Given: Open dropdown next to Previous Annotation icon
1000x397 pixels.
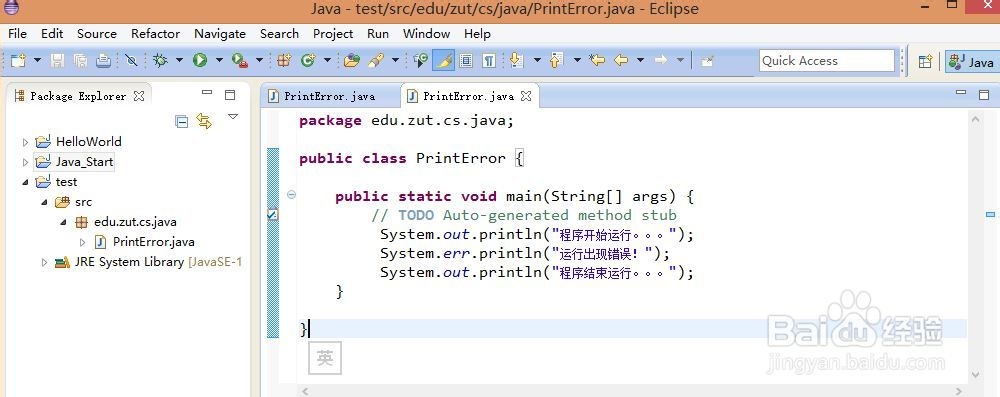Looking at the screenshot, I should (x=577, y=61).
